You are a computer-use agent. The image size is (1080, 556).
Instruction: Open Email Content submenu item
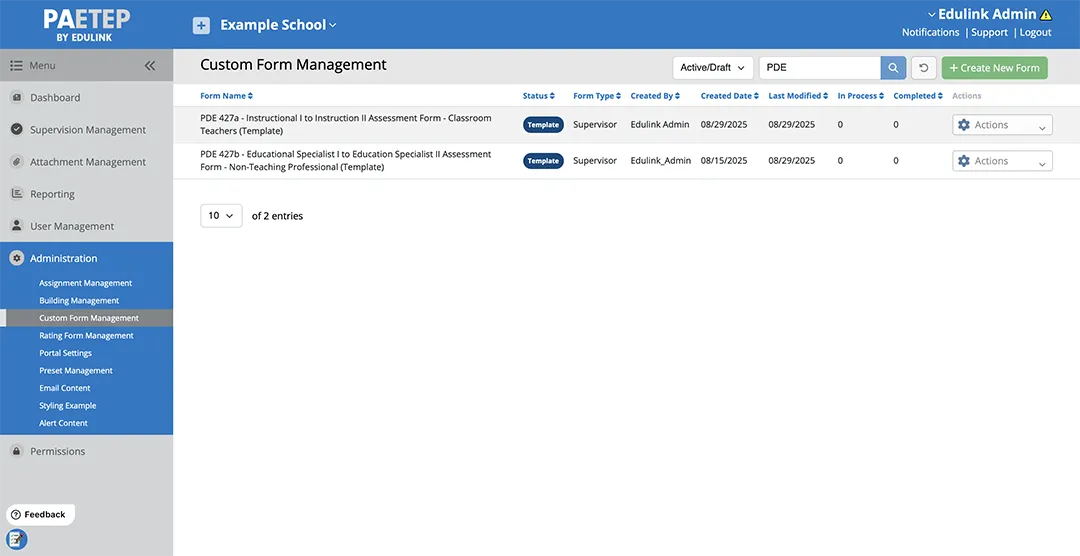65,388
